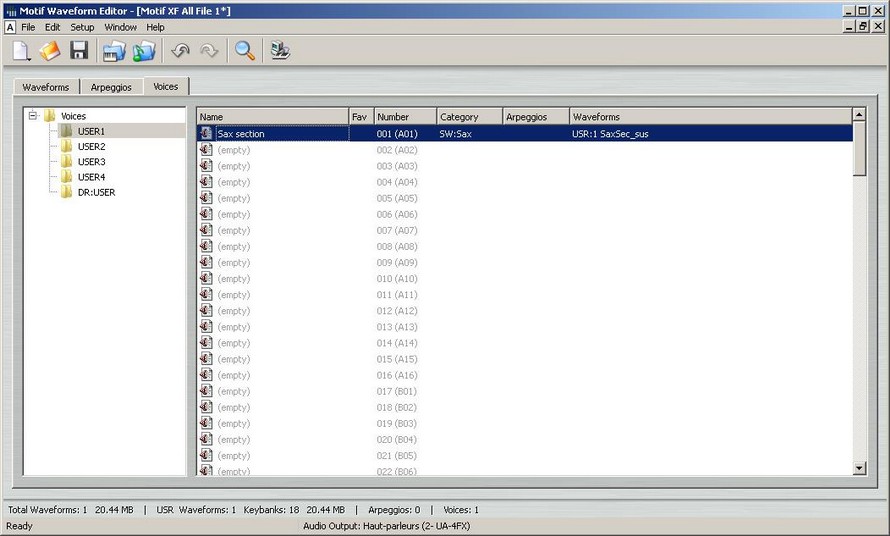This screenshot has height=536, width=890.
Task: Sort list by Category column header
Action: (468, 117)
